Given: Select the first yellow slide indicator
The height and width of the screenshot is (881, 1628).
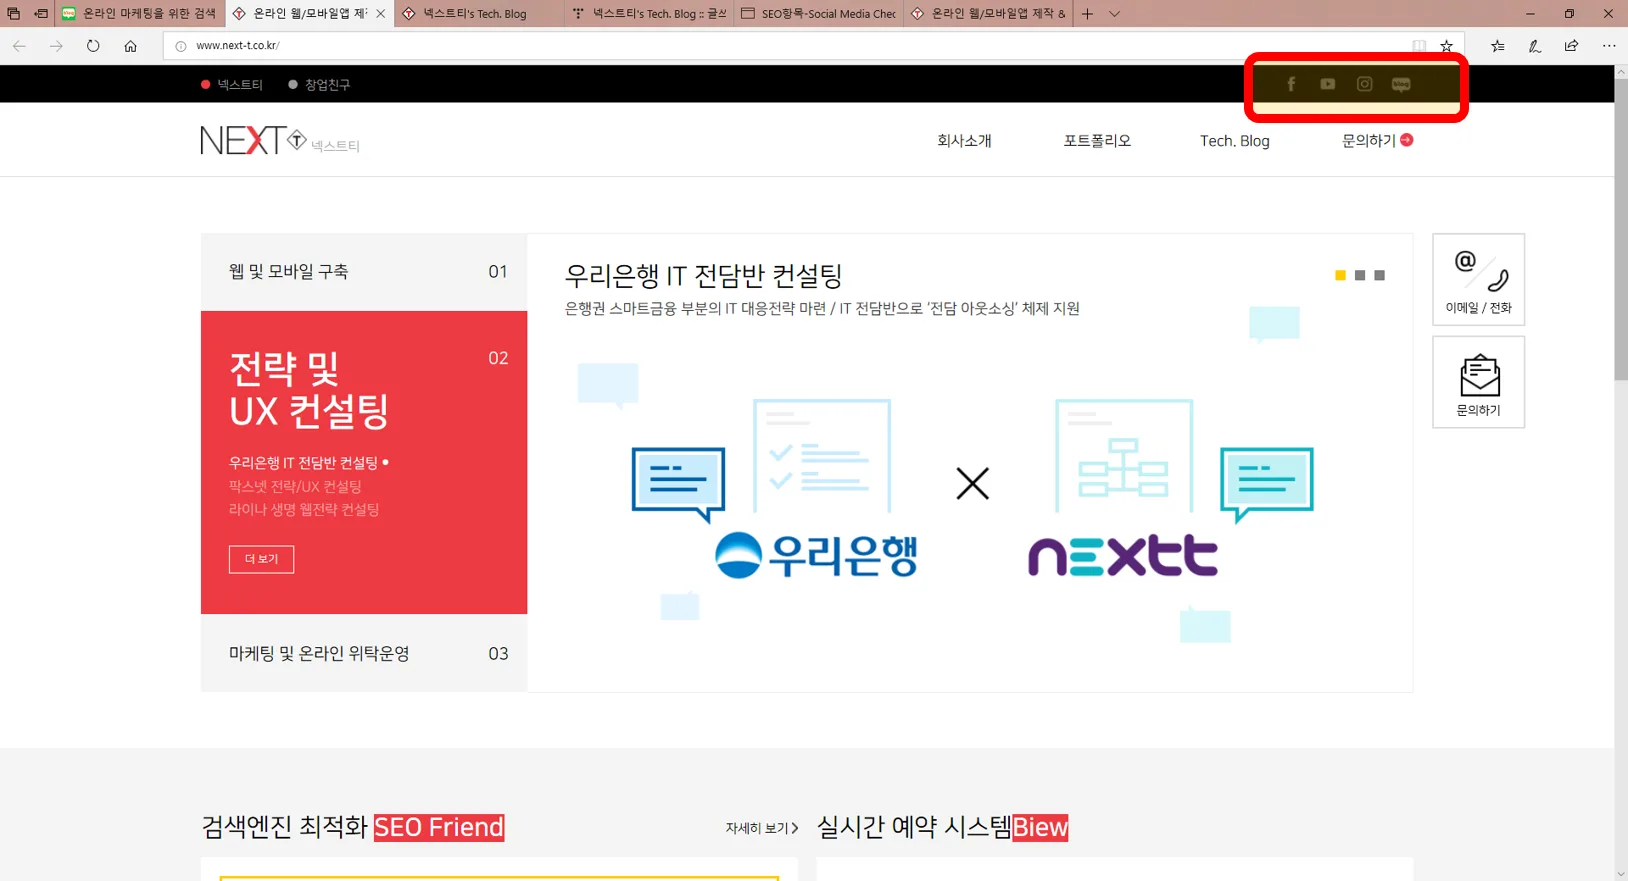Looking at the screenshot, I should [x=1340, y=275].
